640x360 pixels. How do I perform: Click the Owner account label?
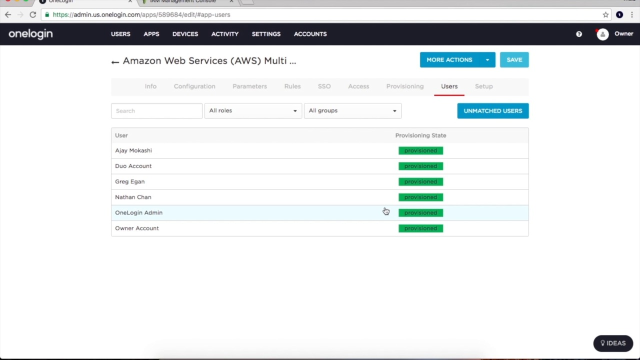click(x=624, y=34)
